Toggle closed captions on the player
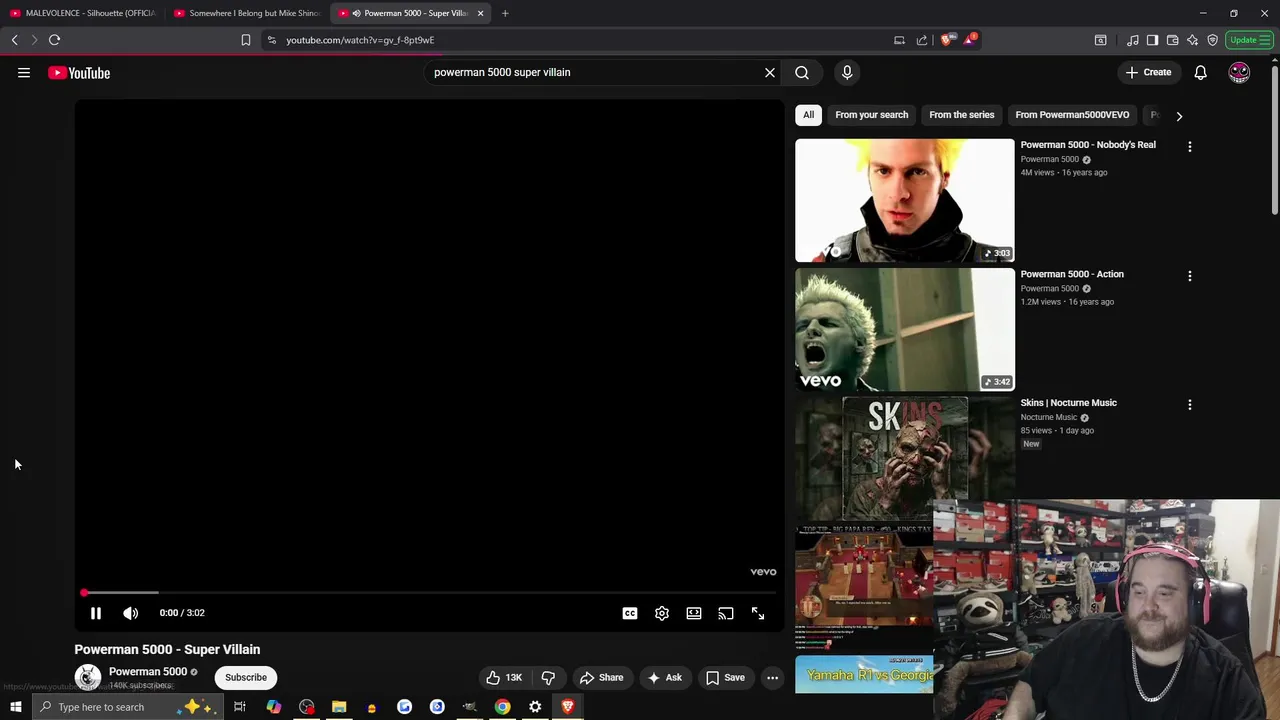Screen dimensions: 1280x720 630,613
